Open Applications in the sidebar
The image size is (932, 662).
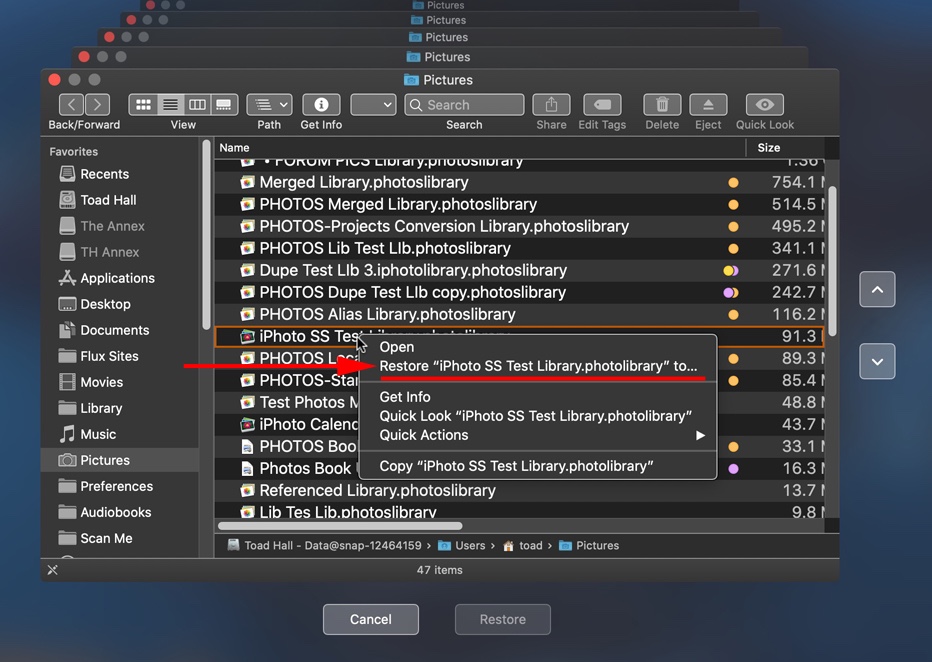pos(119,278)
